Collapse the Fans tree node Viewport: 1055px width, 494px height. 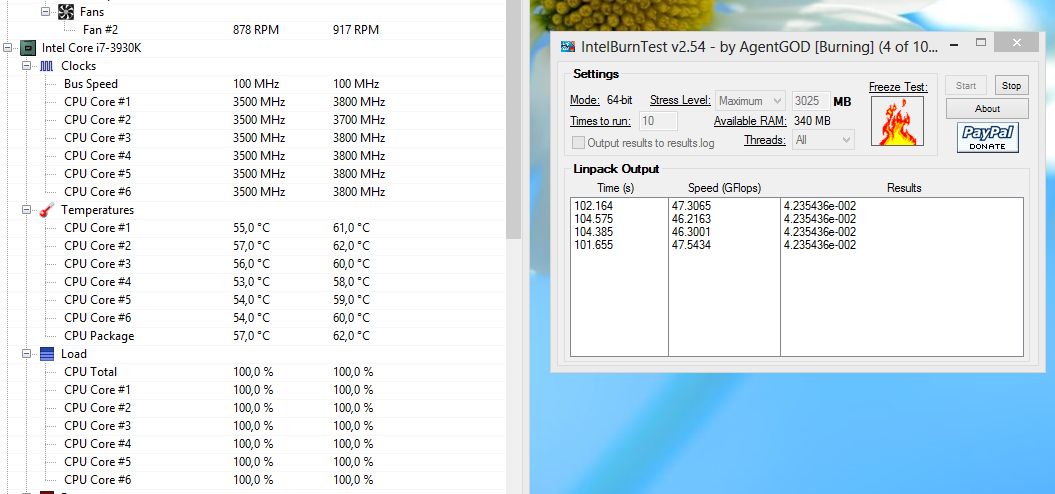(46, 11)
